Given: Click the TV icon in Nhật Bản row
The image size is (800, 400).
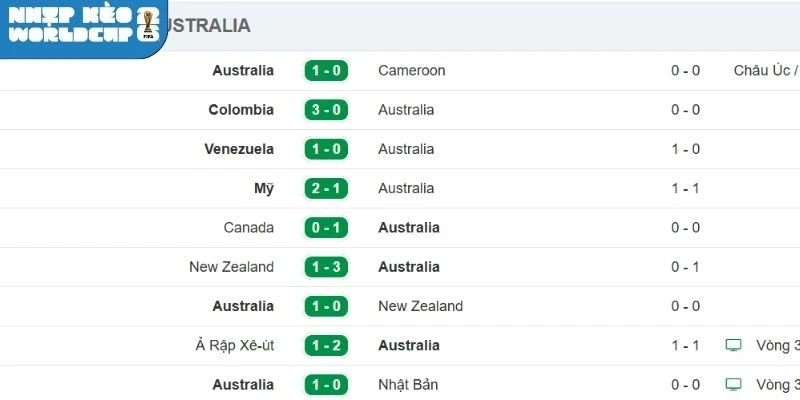Looking at the screenshot, I should [734, 384].
